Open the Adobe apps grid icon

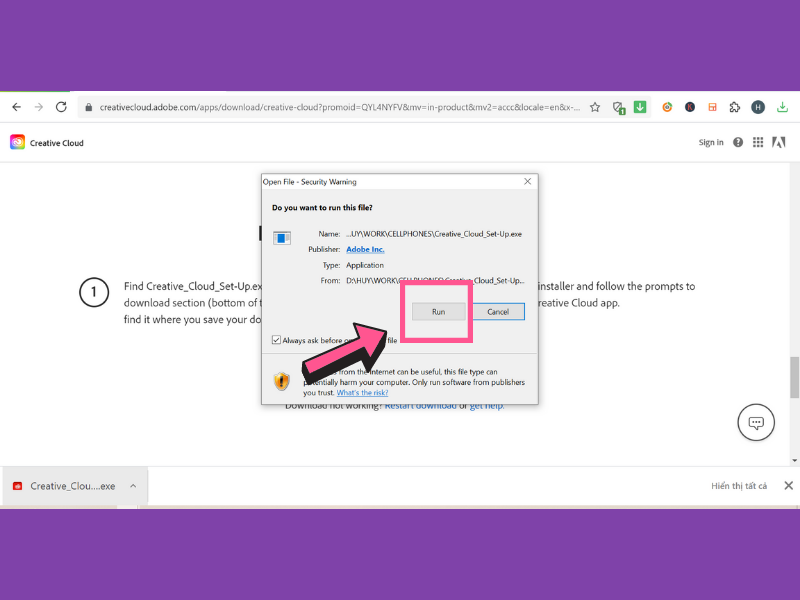pos(758,143)
